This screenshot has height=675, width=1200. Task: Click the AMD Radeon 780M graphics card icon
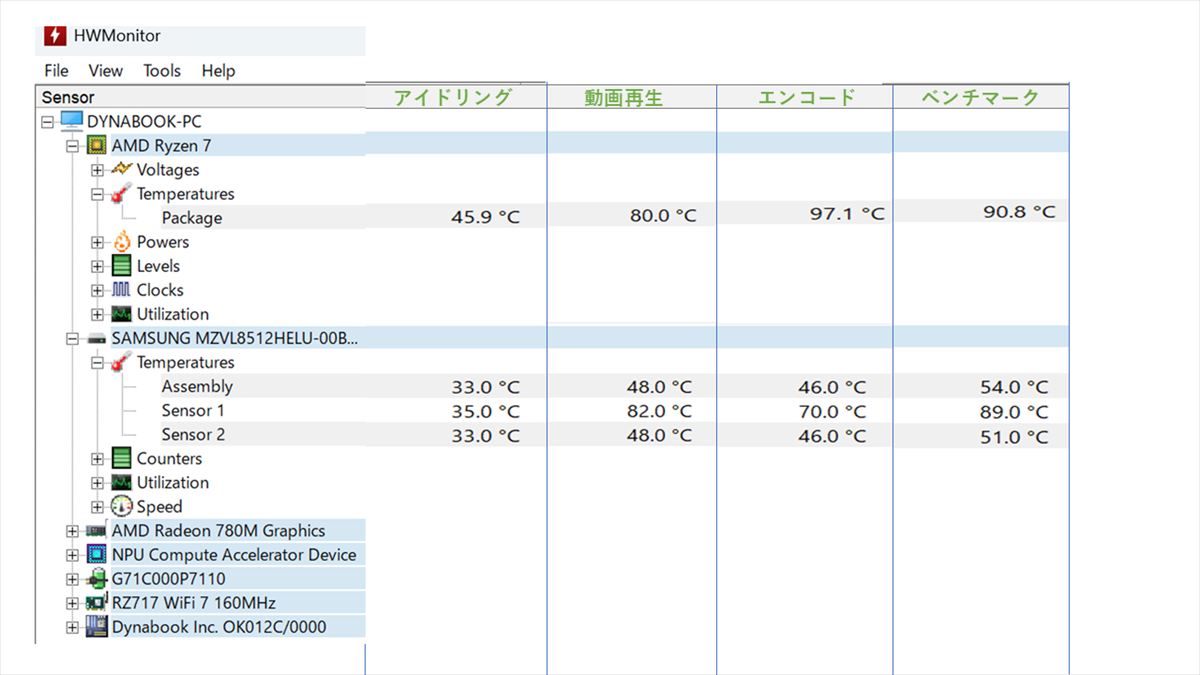(97, 531)
